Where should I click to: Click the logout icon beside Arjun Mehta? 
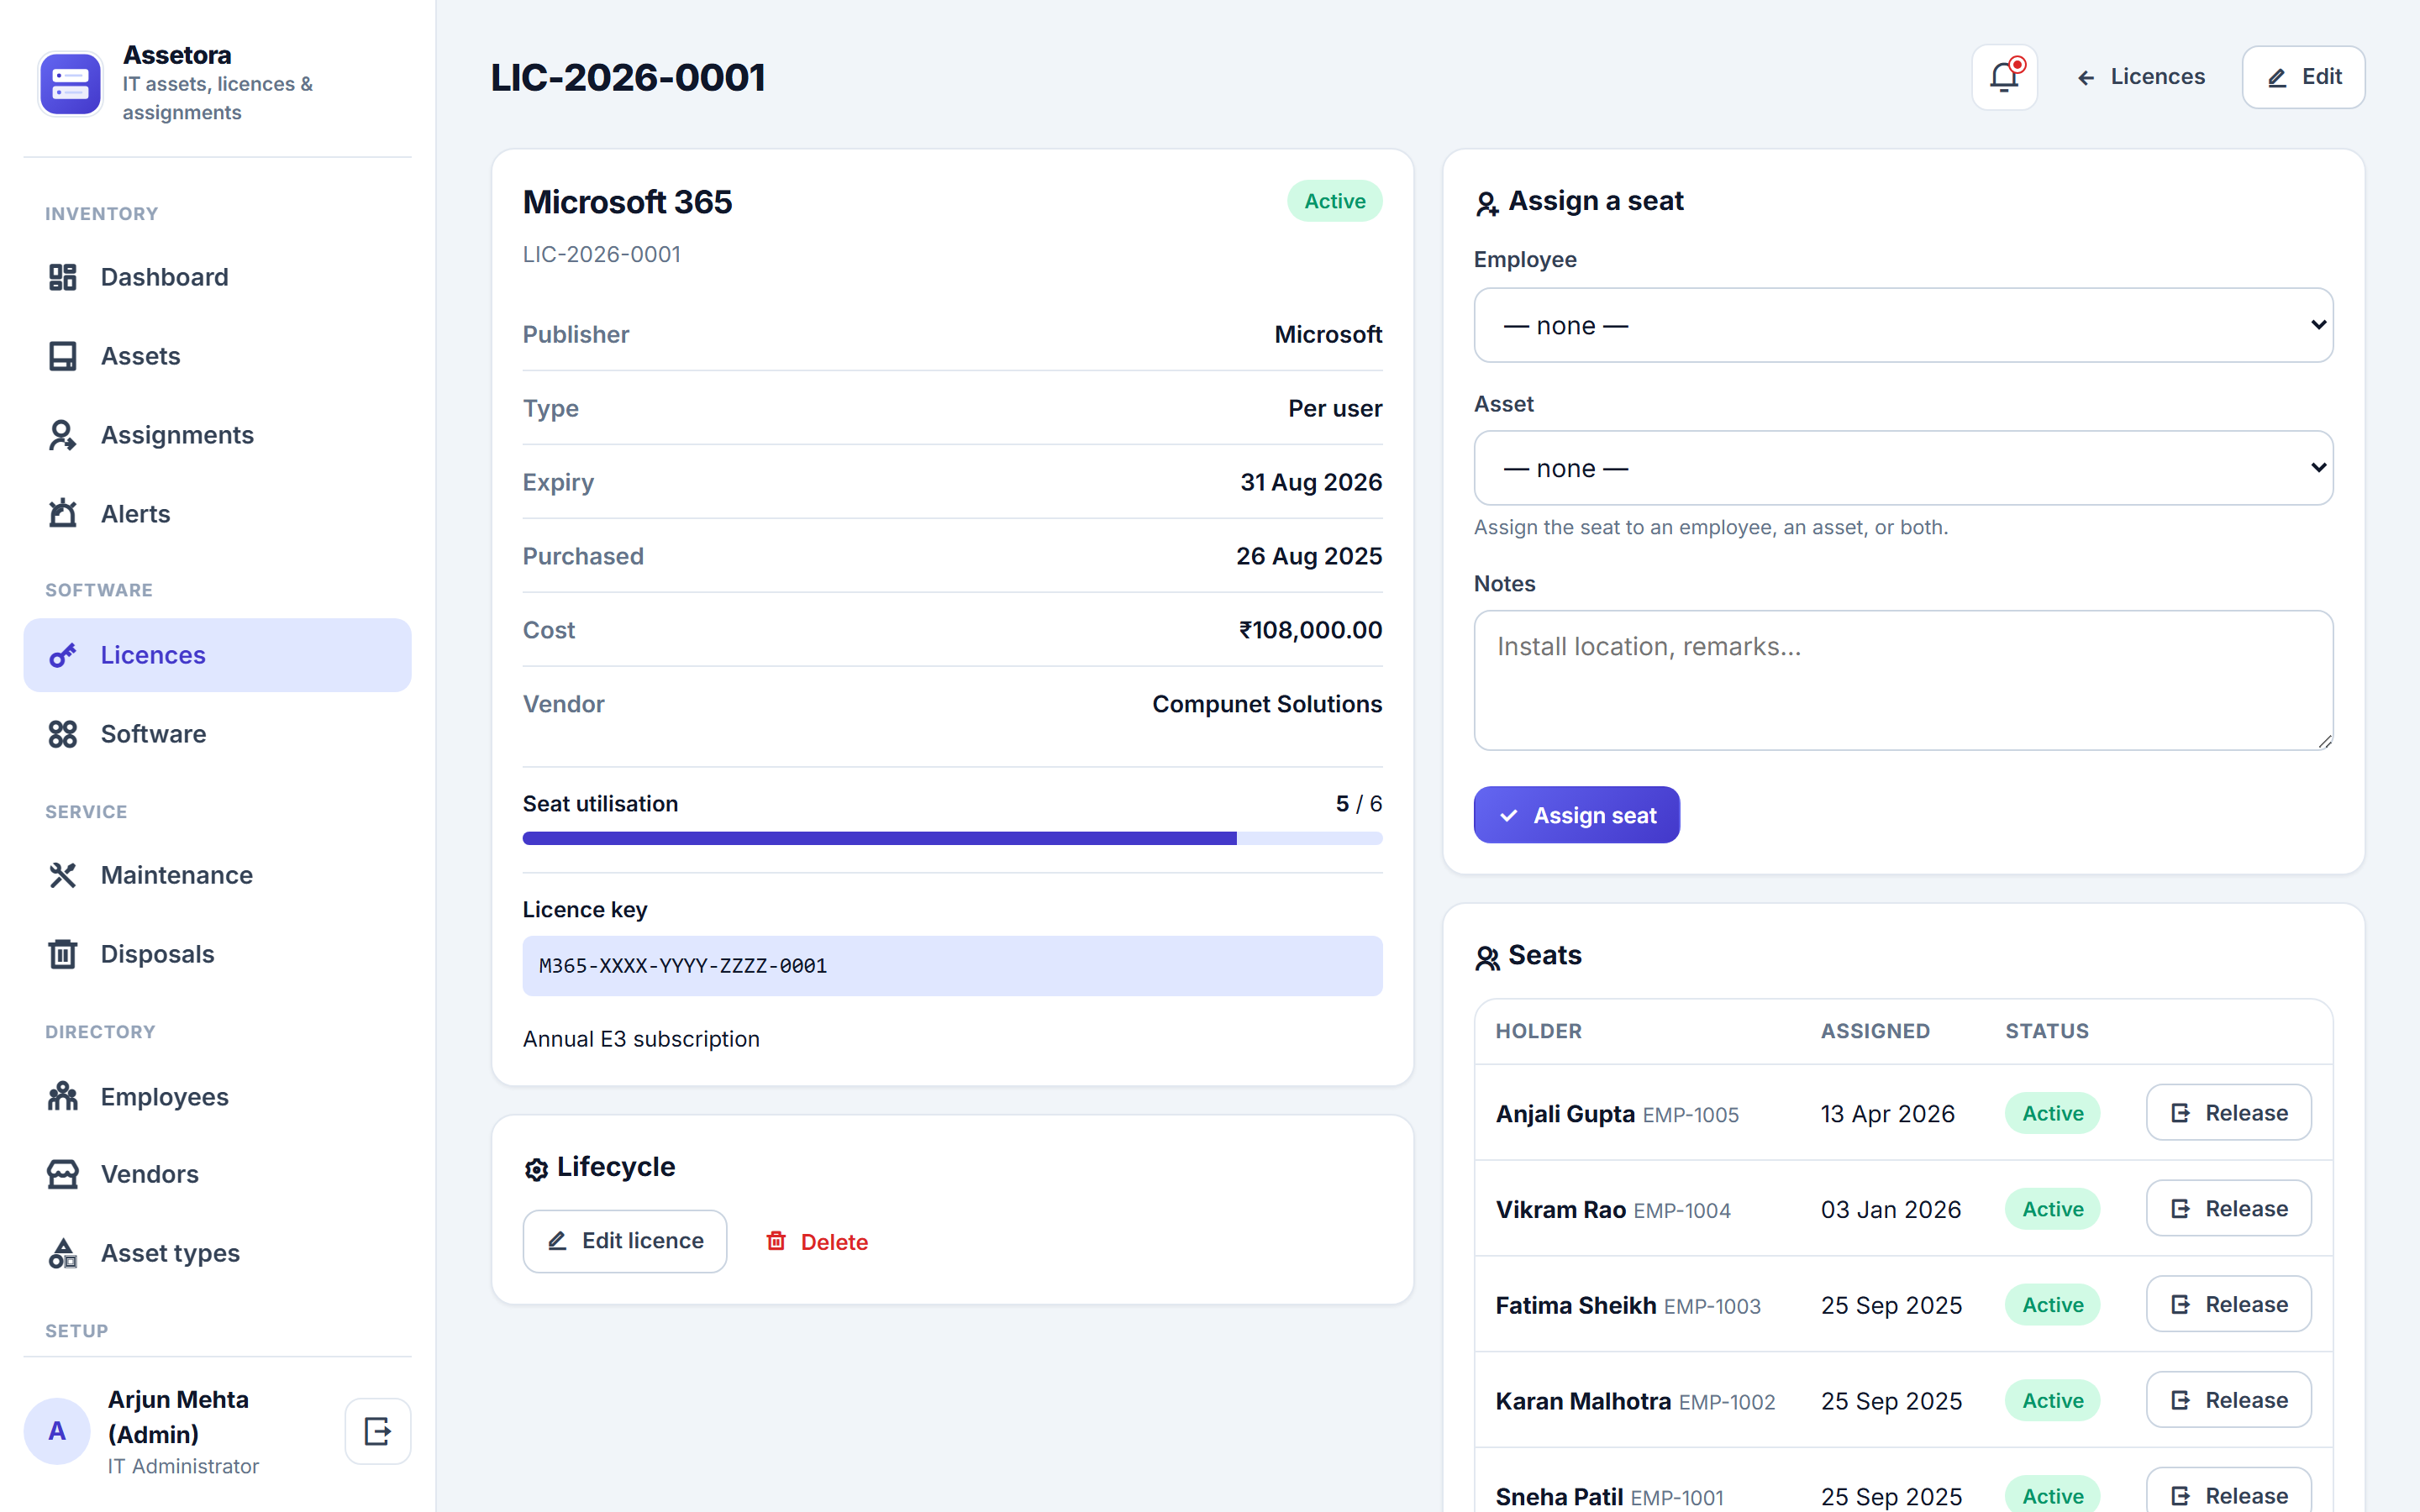tap(378, 1431)
